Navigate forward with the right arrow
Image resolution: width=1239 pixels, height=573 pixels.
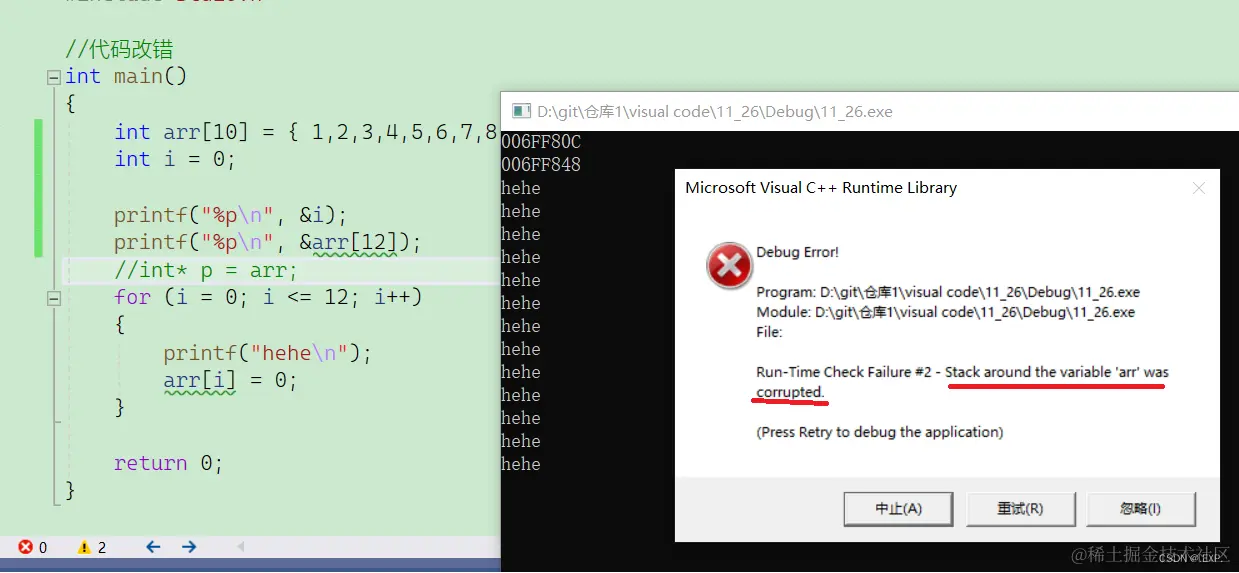[189, 547]
